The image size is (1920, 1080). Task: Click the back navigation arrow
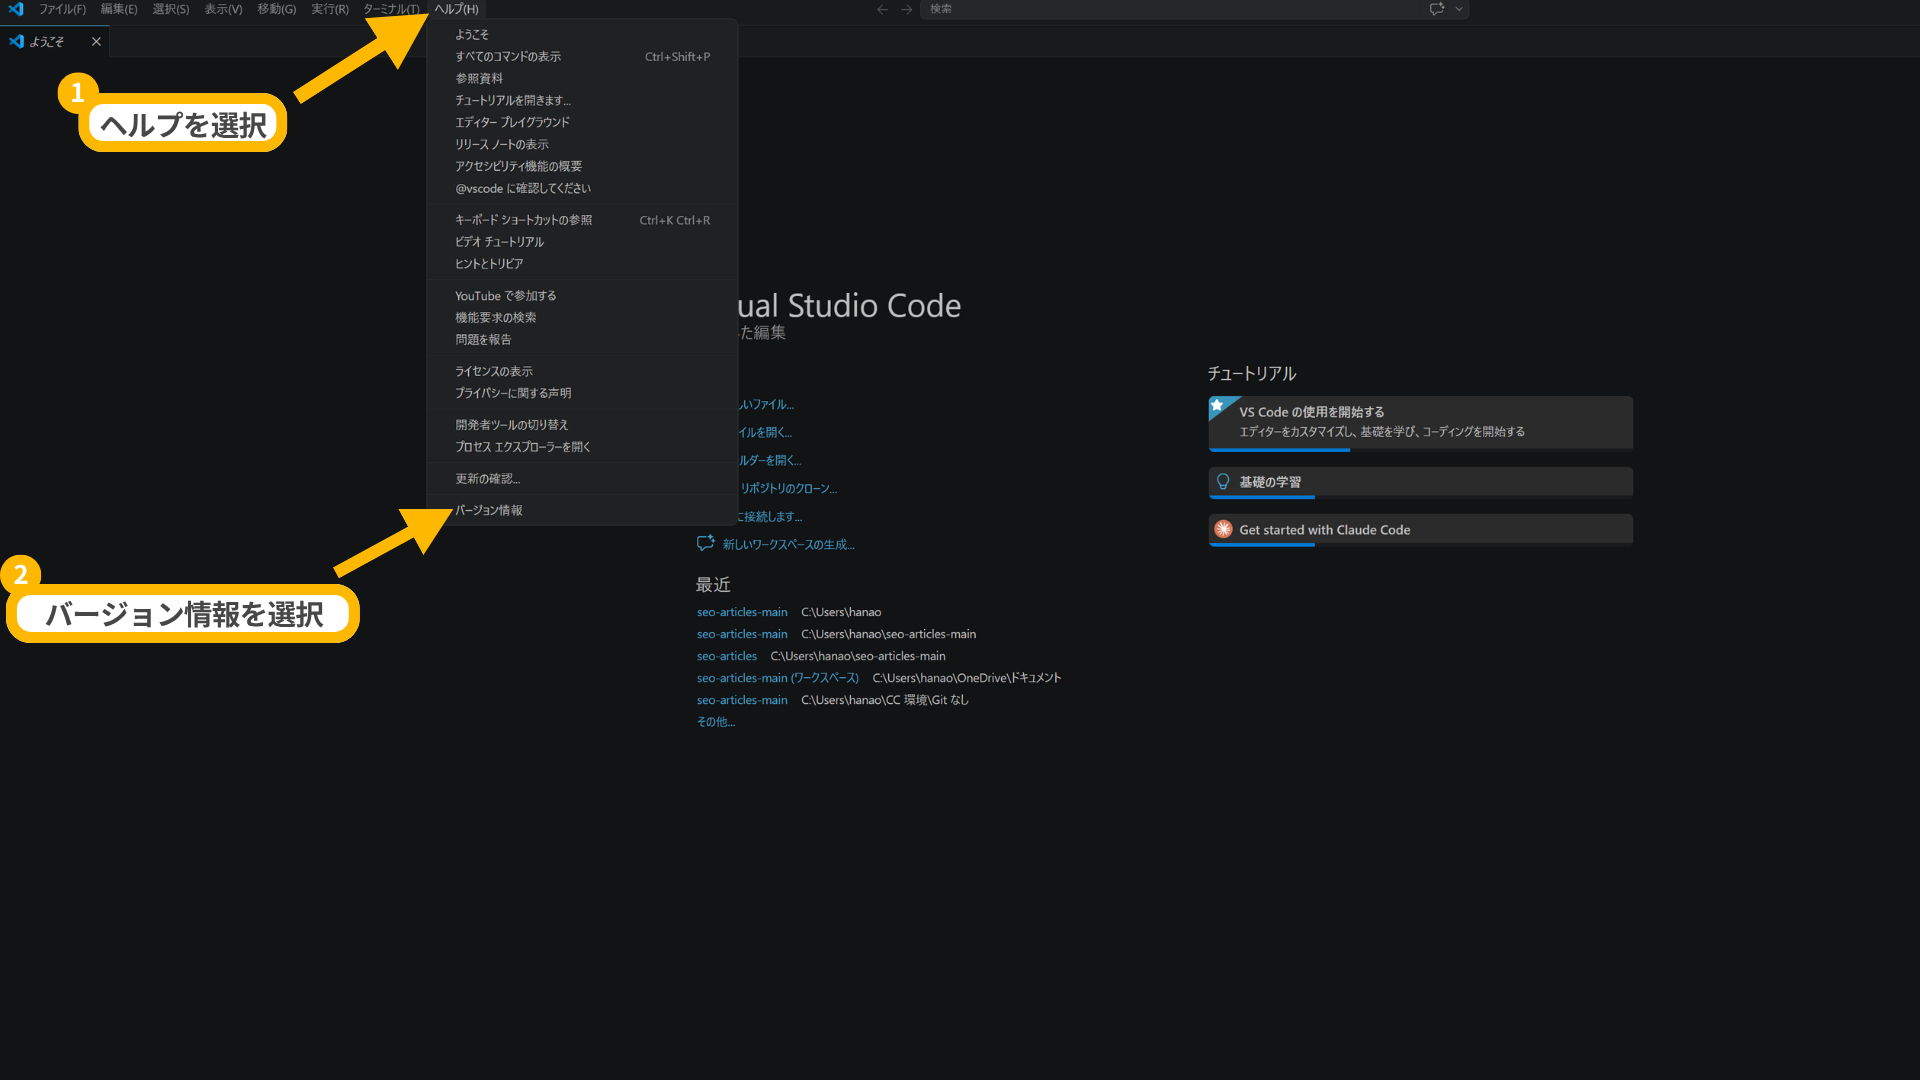point(882,9)
